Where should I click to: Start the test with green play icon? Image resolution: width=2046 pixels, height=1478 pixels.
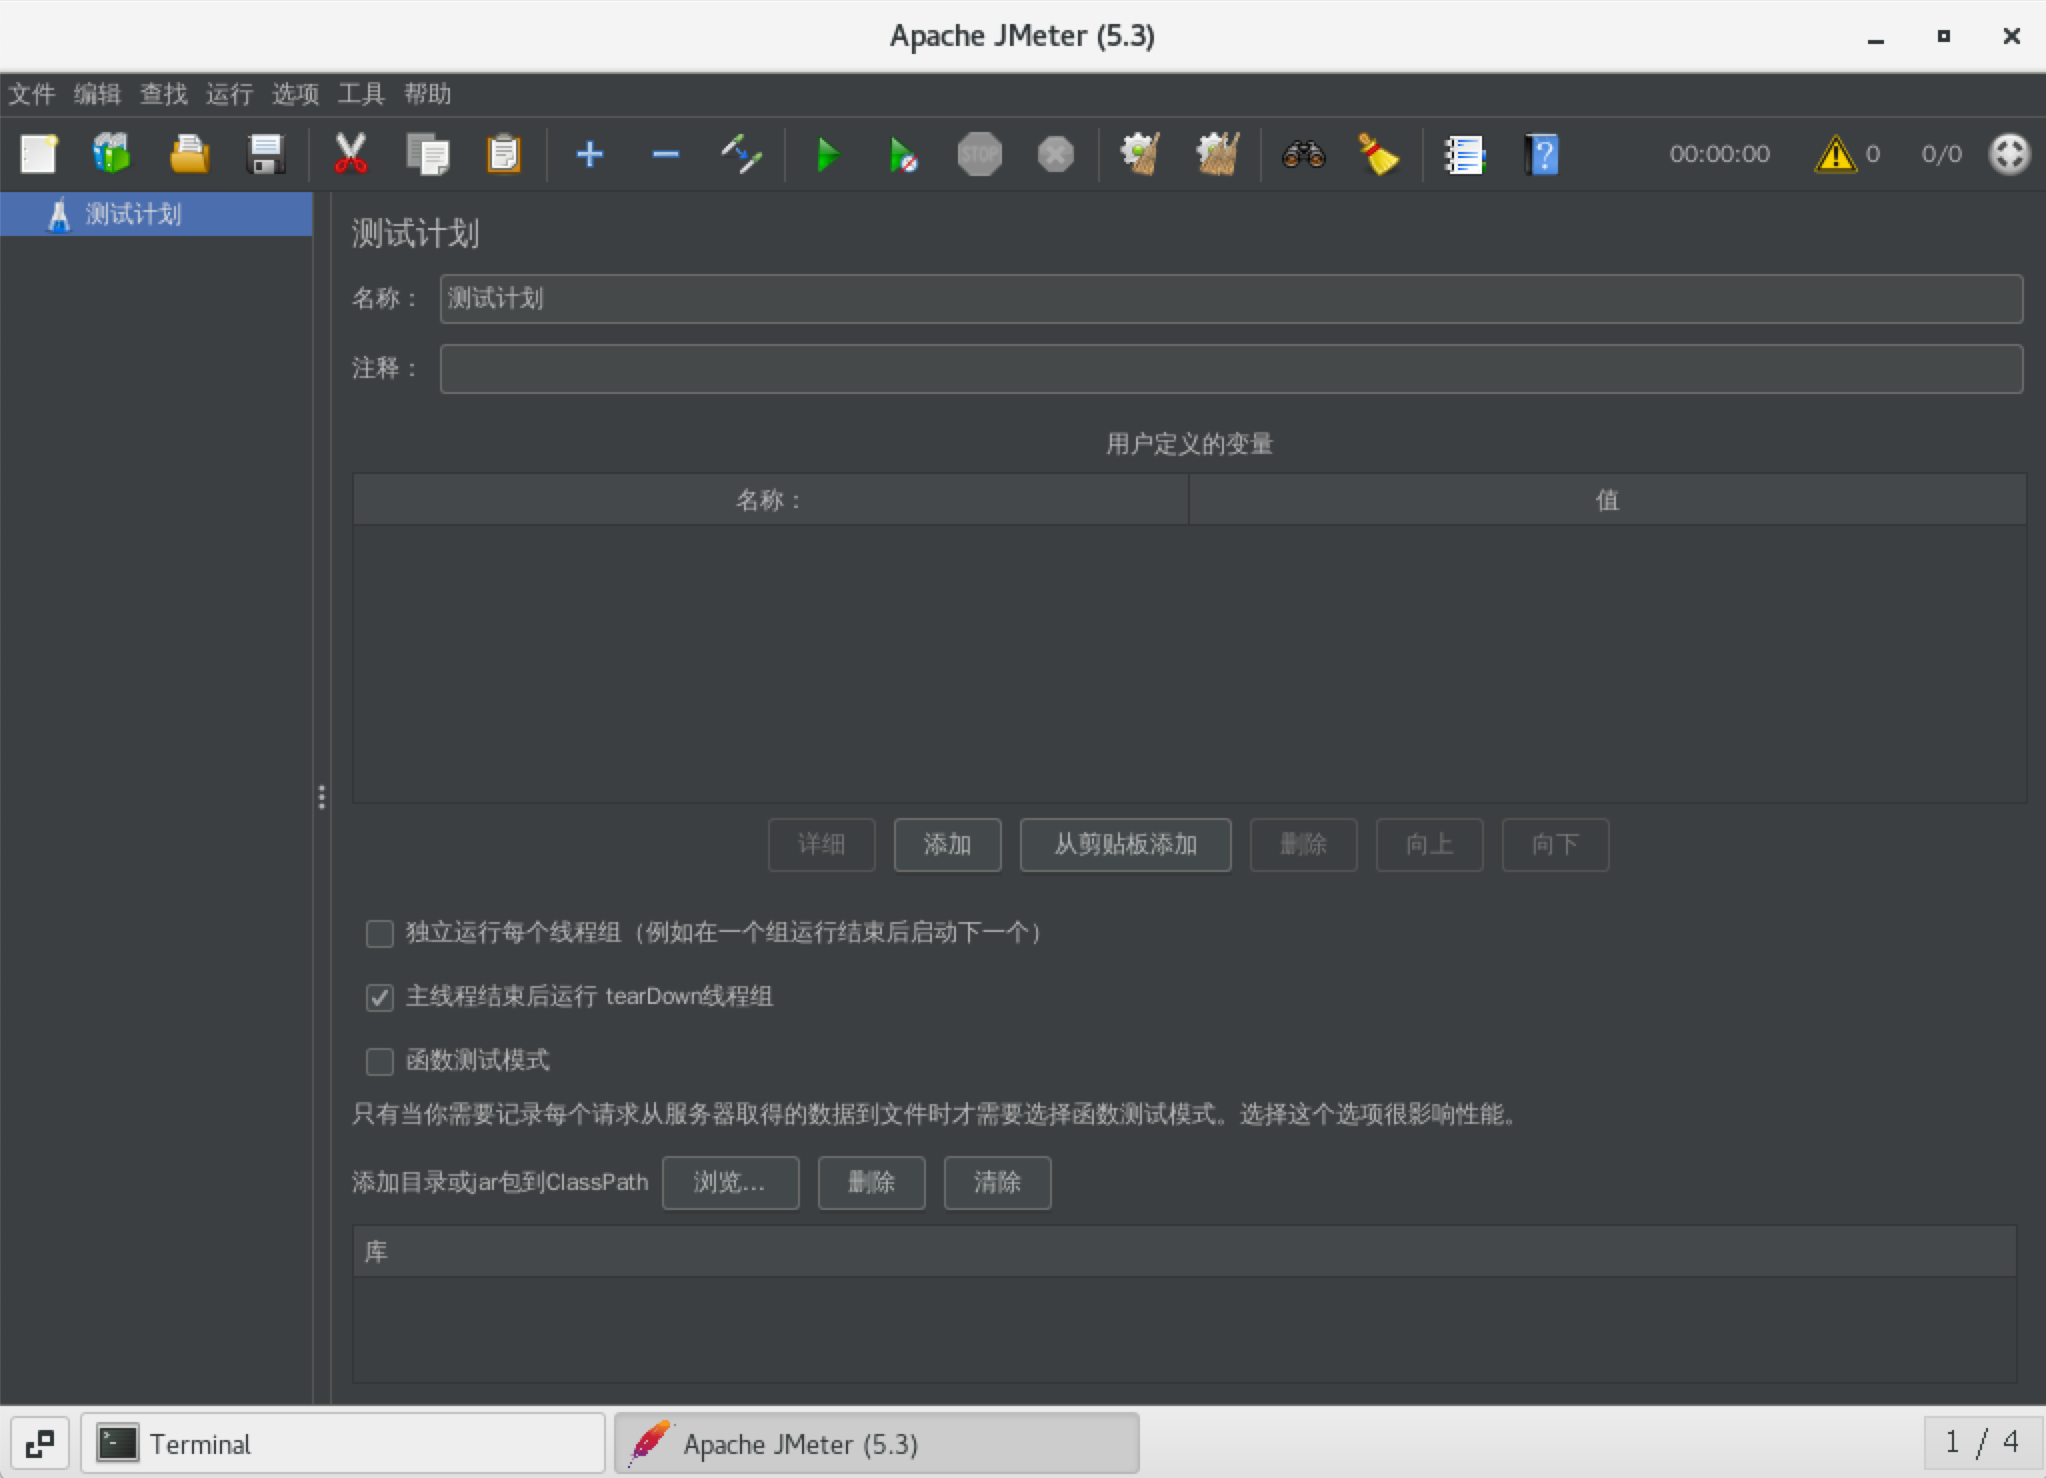828,155
